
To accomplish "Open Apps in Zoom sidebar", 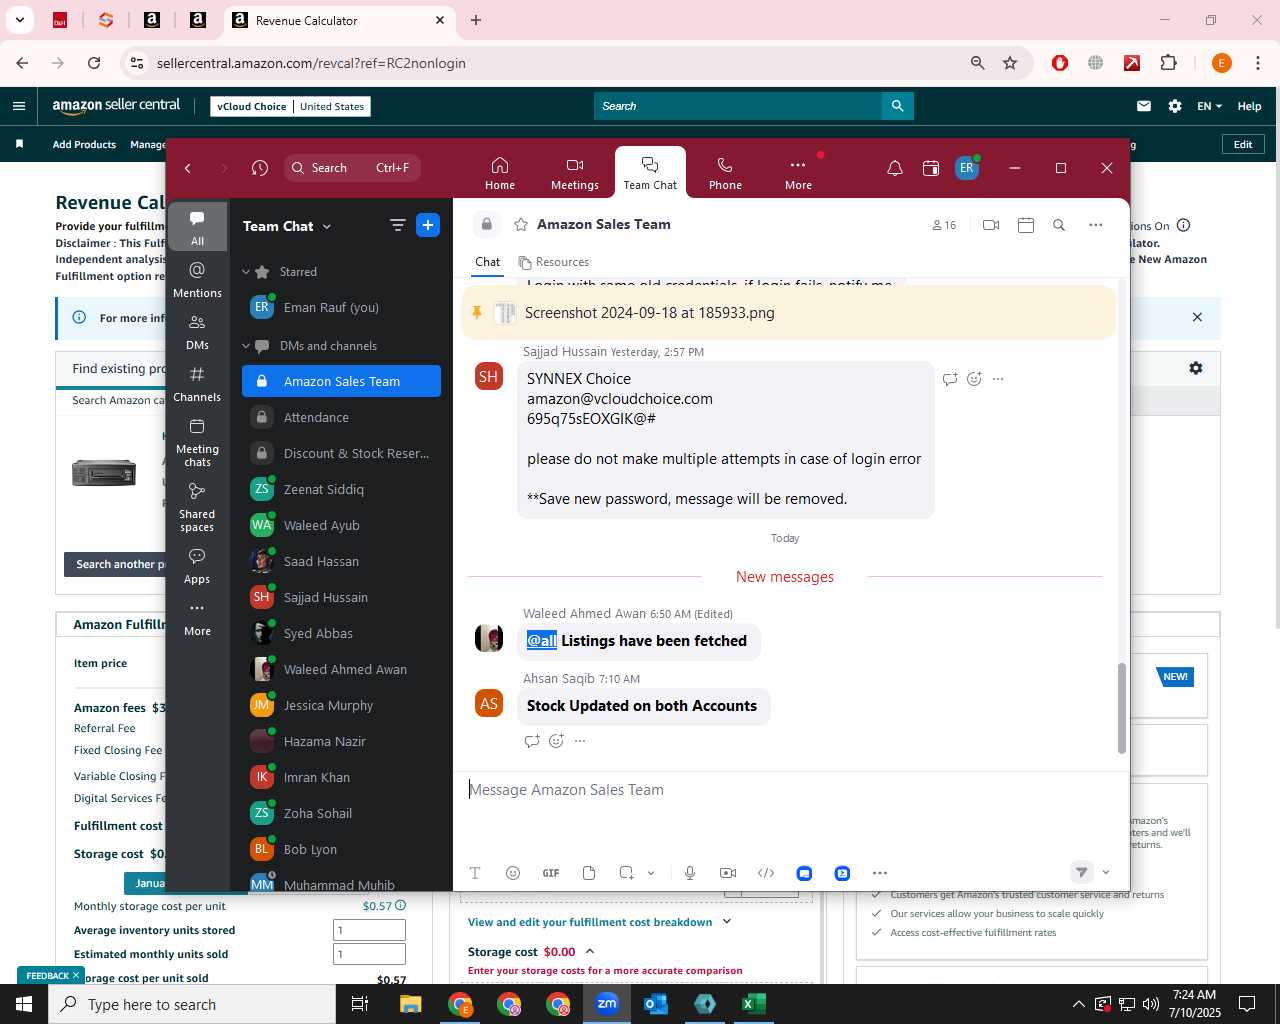I will point(197,566).
